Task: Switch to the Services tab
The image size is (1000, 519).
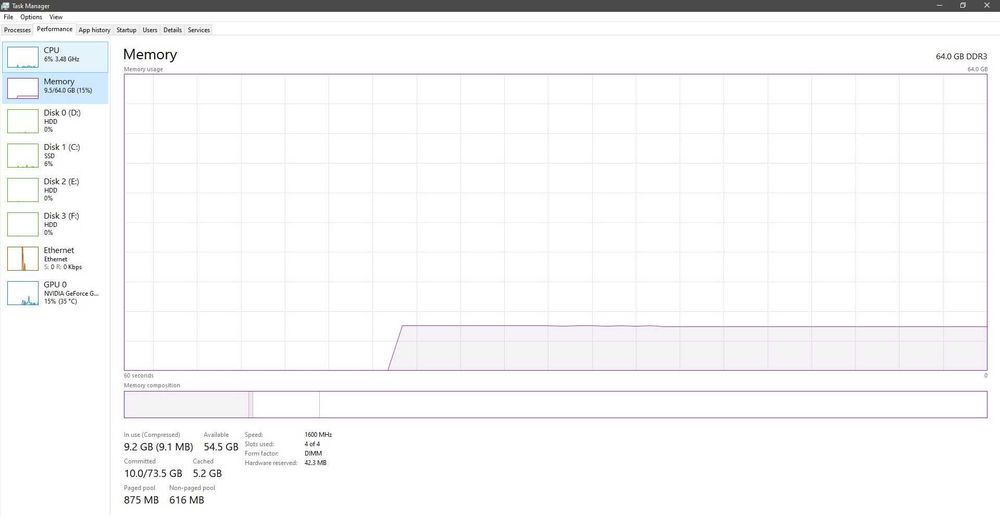Action: (198, 30)
